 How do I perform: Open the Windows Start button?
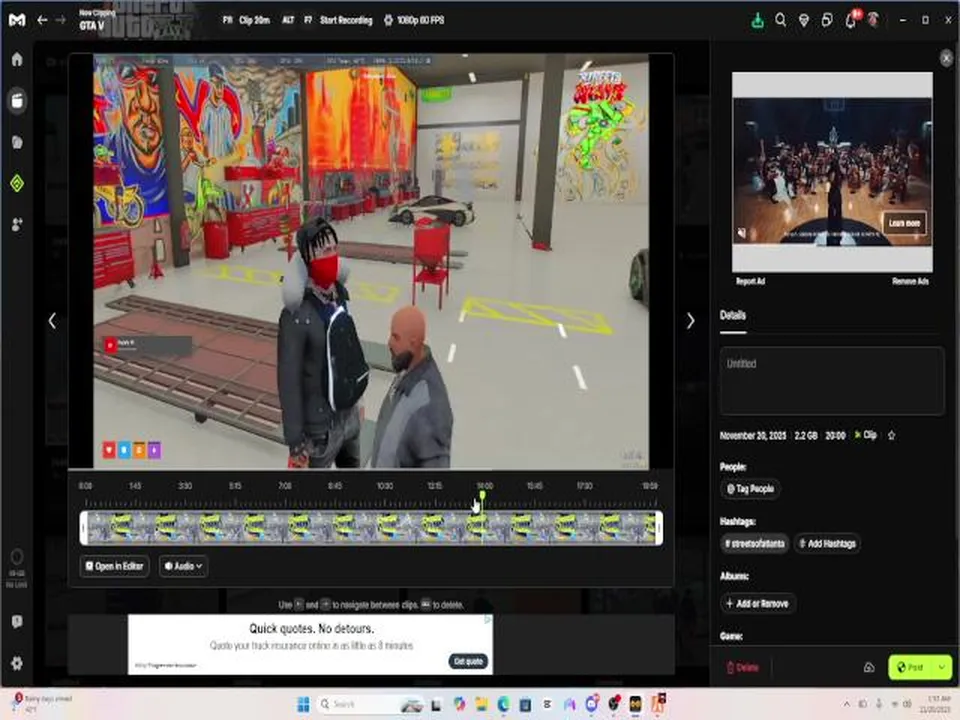pyautogui.click(x=303, y=704)
